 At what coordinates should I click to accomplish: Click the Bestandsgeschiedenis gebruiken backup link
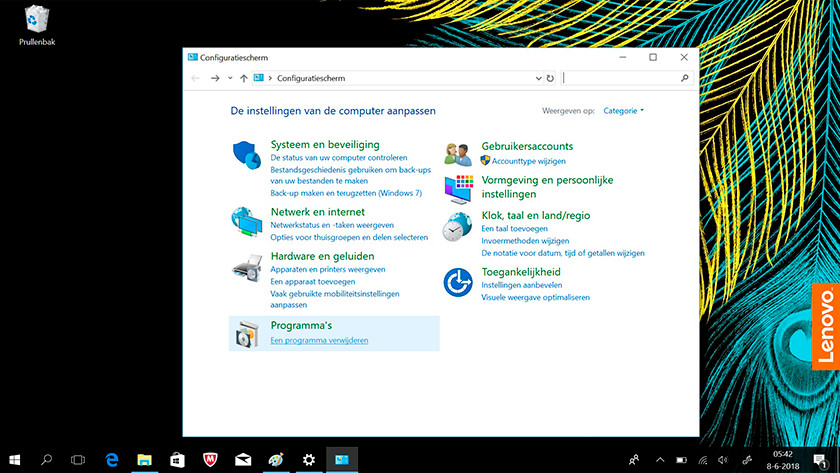350,175
